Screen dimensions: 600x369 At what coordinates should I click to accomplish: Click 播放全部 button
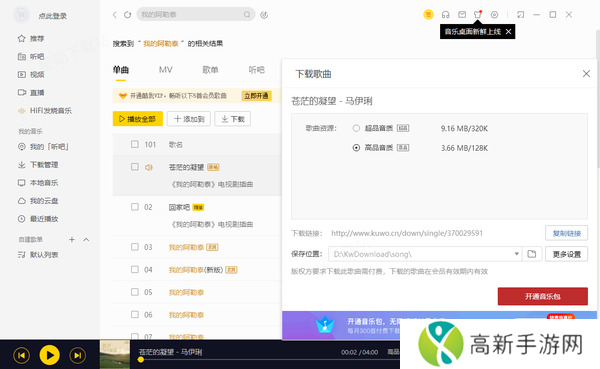click(138, 119)
